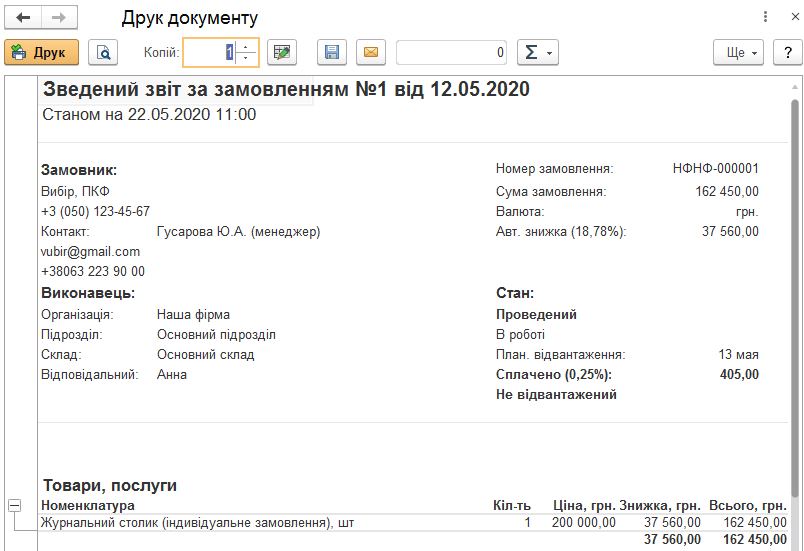Click paid amount 405,00
The width and height of the screenshot is (804, 551).
739,375
